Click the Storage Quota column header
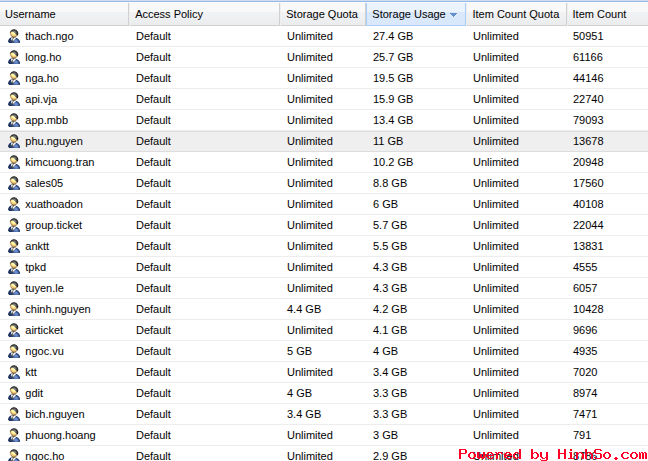Image resolution: width=648 pixels, height=461 pixels. [321, 15]
